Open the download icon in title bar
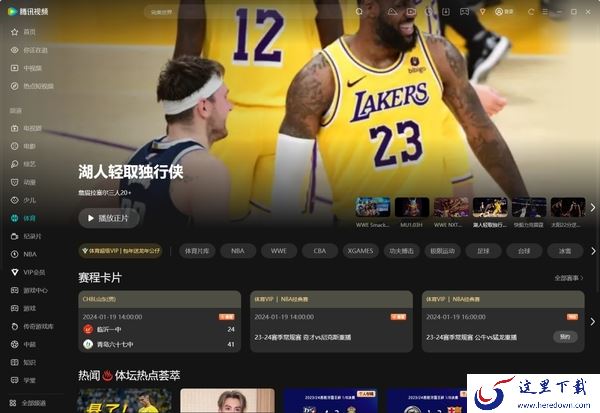Image resolution: width=600 pixels, height=413 pixels. coord(446,12)
